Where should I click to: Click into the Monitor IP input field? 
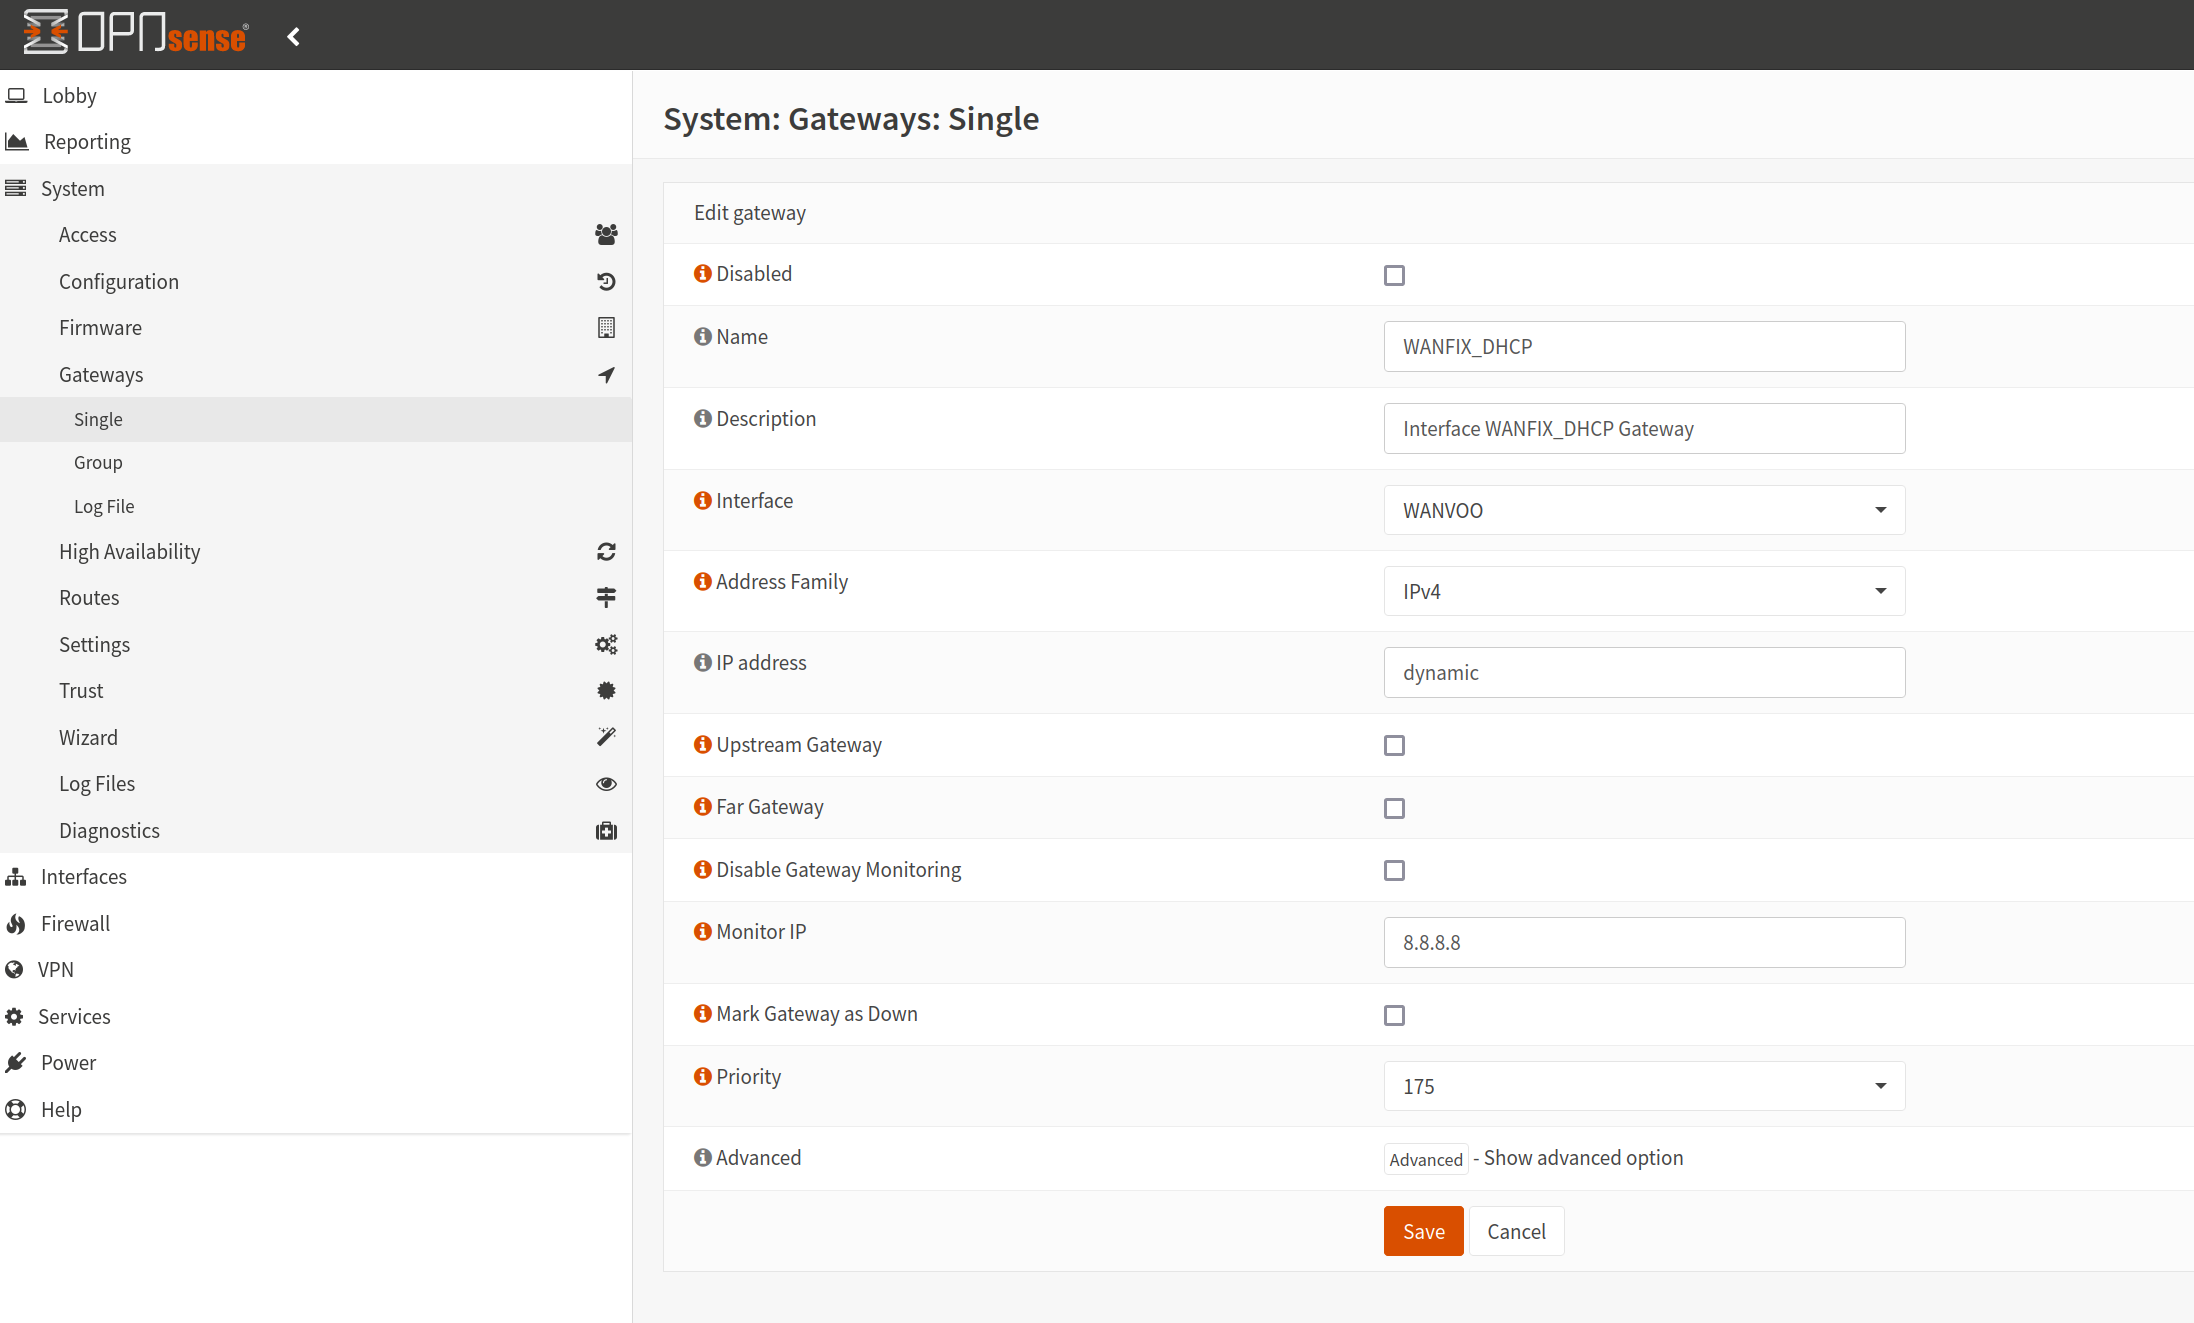click(x=1644, y=942)
